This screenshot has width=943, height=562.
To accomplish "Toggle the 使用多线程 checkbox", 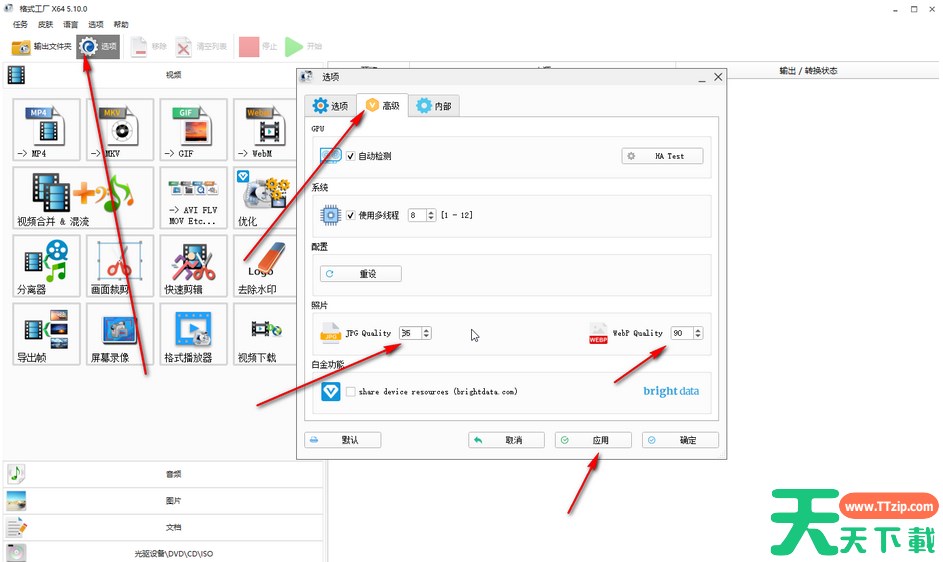I will [351, 215].
